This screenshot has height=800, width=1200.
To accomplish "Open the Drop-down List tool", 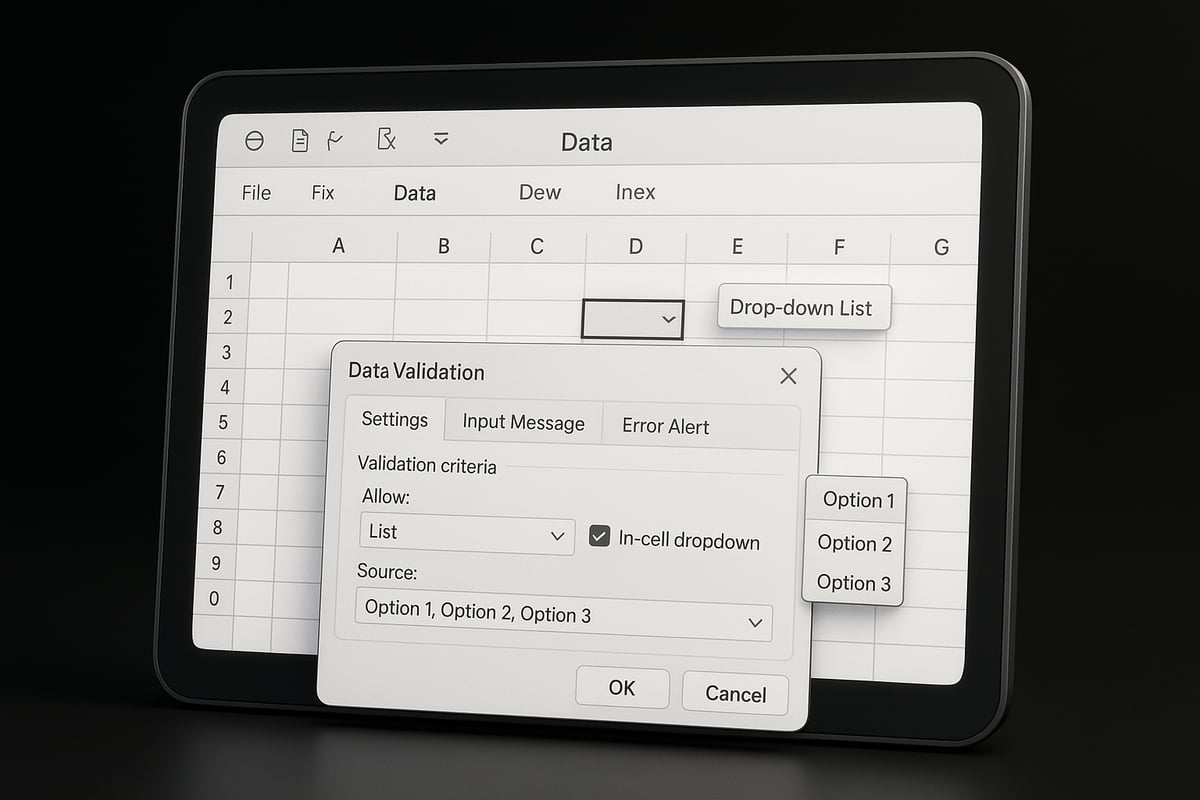I will [803, 307].
